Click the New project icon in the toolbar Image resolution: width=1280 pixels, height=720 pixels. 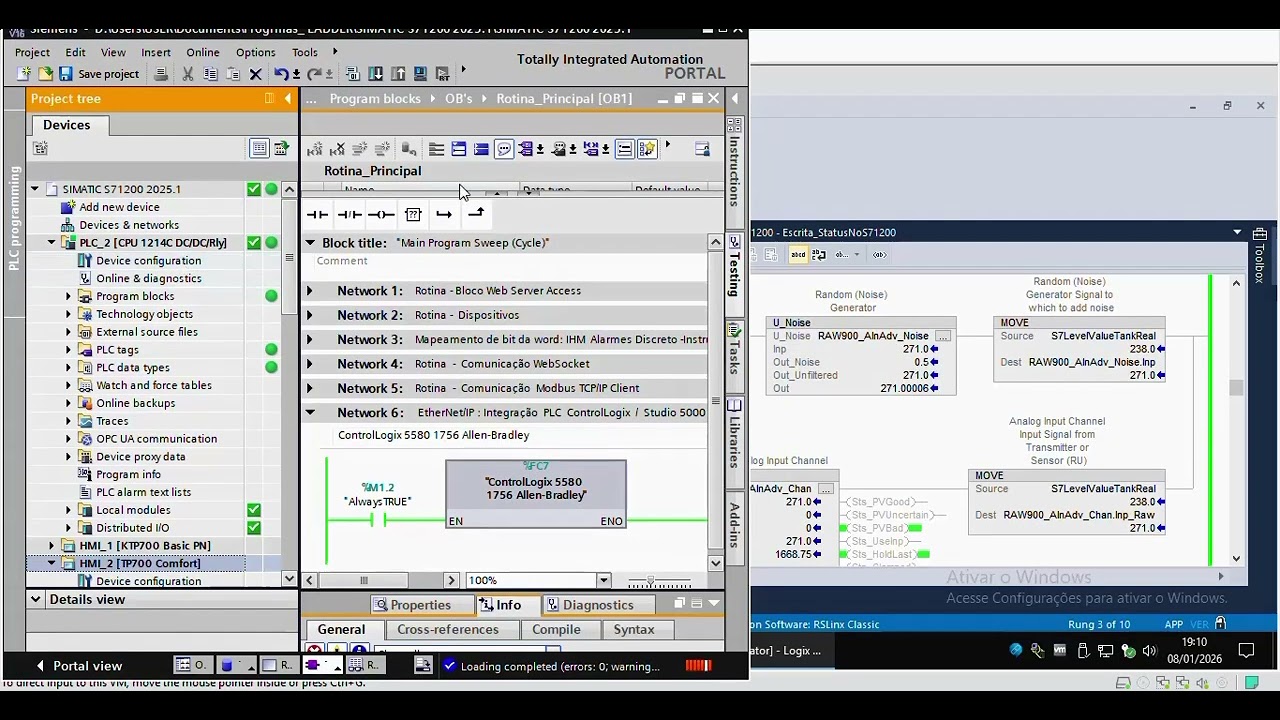click(x=24, y=74)
